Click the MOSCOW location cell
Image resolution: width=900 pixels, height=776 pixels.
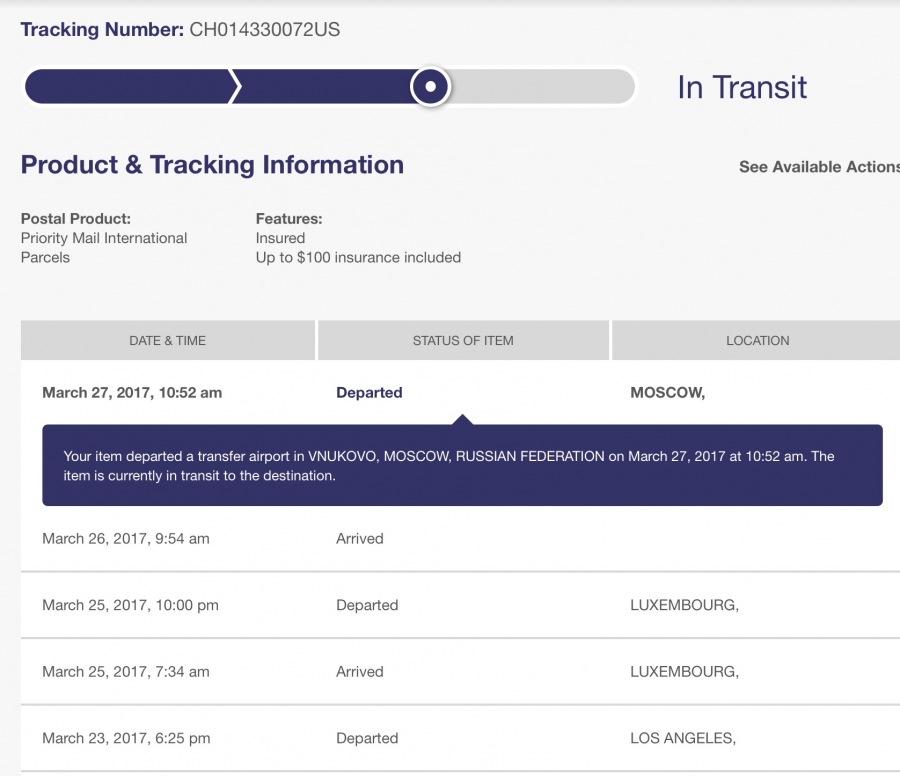point(668,393)
